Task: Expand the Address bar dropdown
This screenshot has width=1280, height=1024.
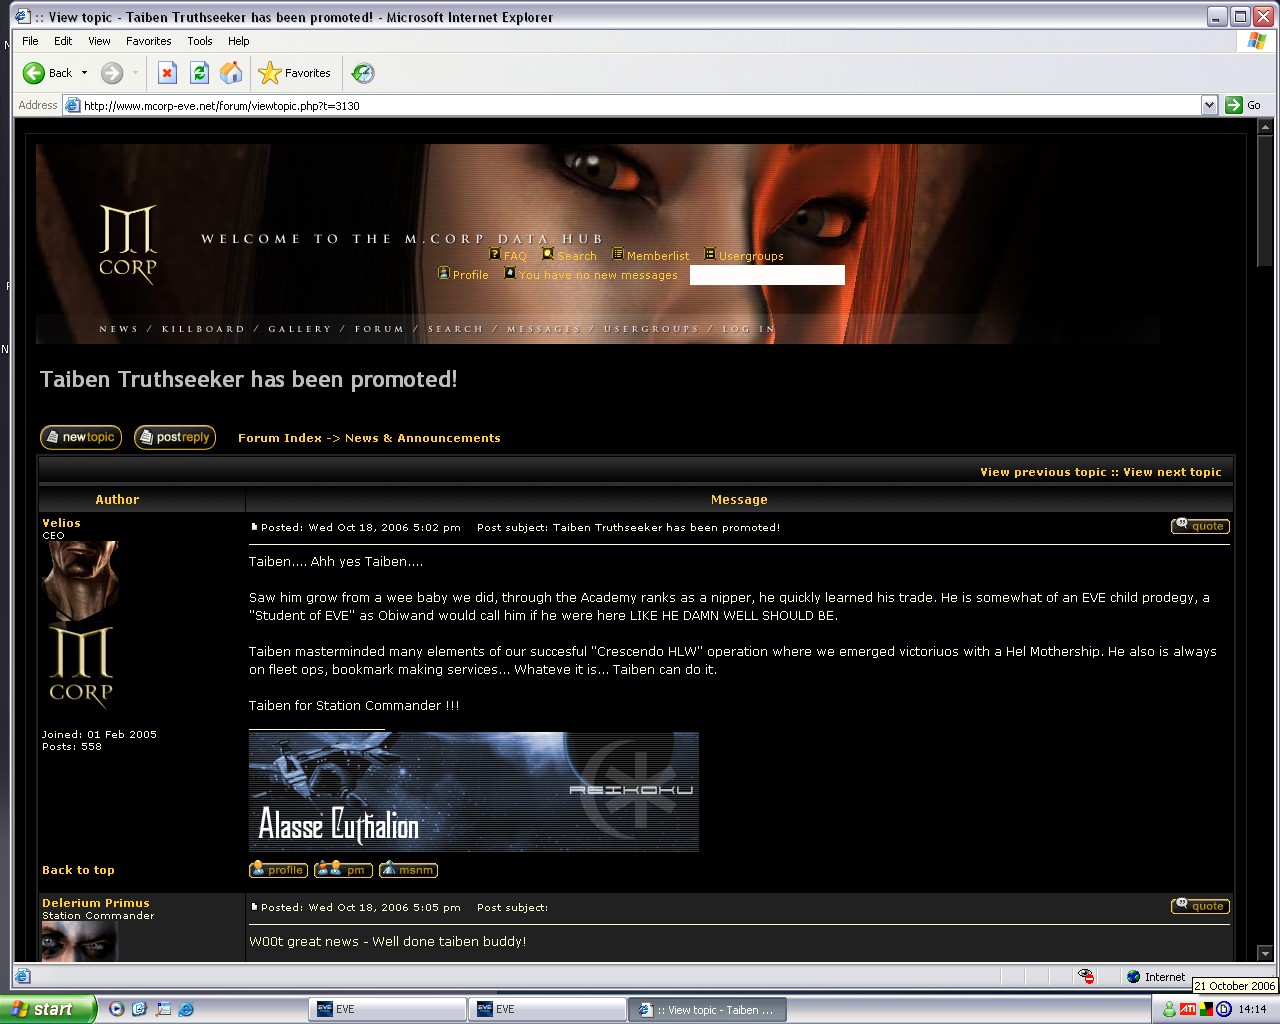Action: point(1209,105)
